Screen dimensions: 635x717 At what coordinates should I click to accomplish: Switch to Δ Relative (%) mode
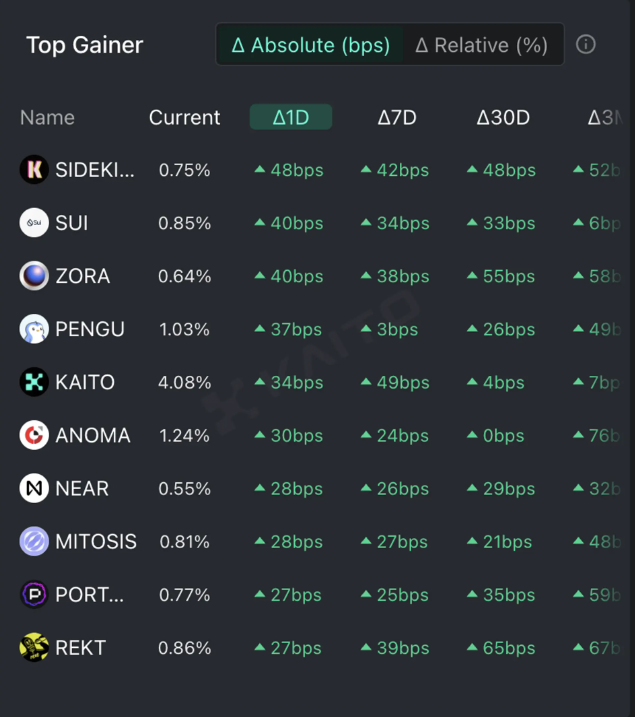tap(482, 45)
